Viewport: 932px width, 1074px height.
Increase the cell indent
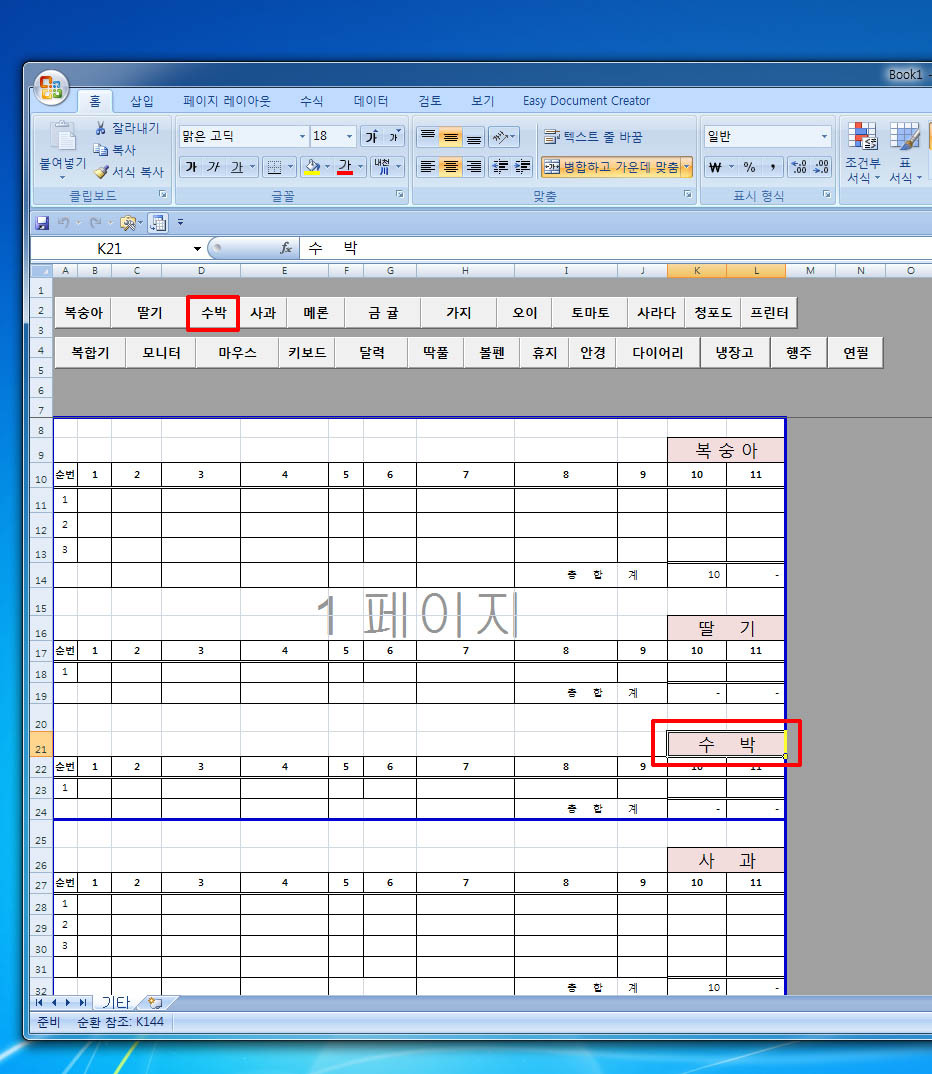pyautogui.click(x=522, y=166)
